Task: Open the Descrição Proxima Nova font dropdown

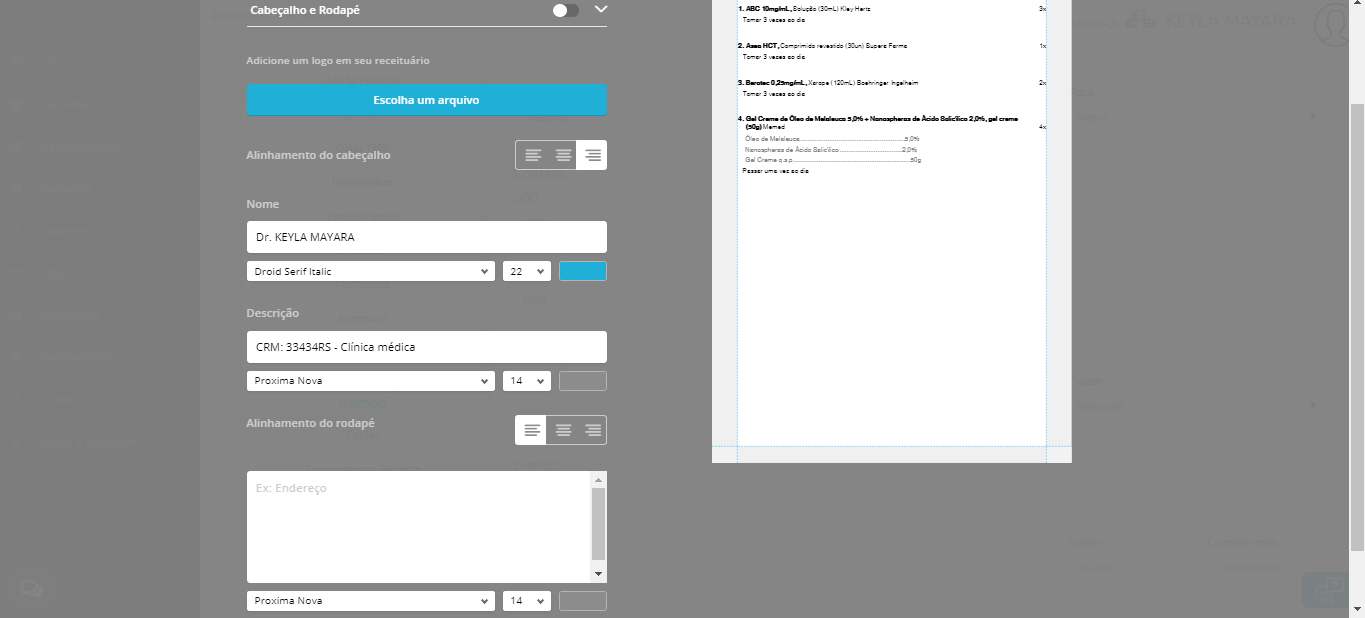Action: 371,381
